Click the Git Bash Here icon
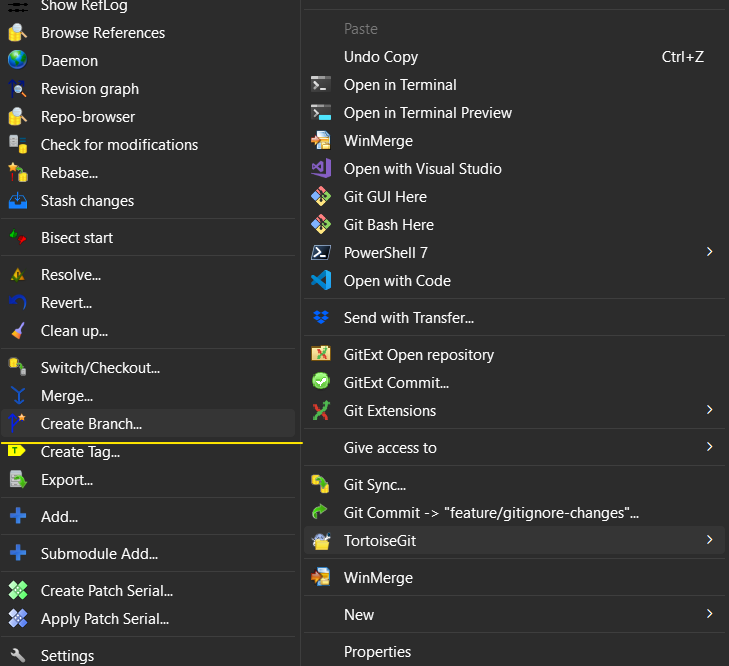Screen dimensions: 729x666 (x=321, y=224)
